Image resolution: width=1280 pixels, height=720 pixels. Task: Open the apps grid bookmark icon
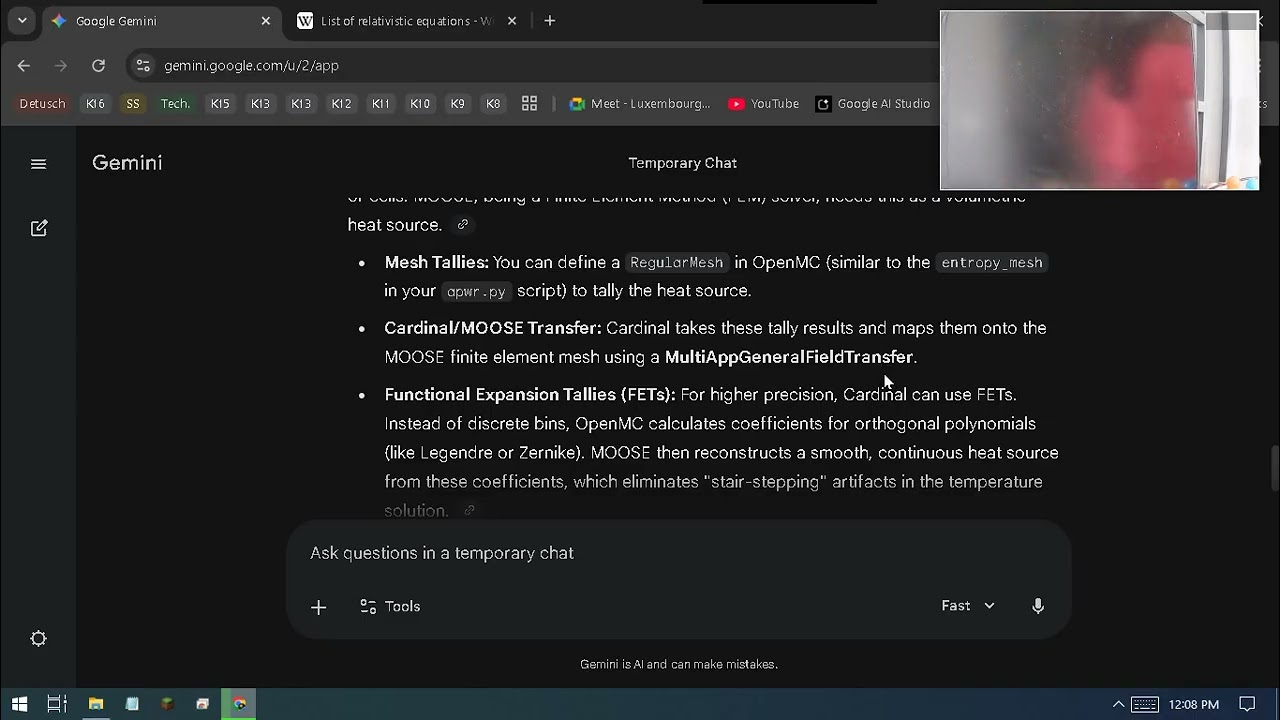(x=529, y=103)
